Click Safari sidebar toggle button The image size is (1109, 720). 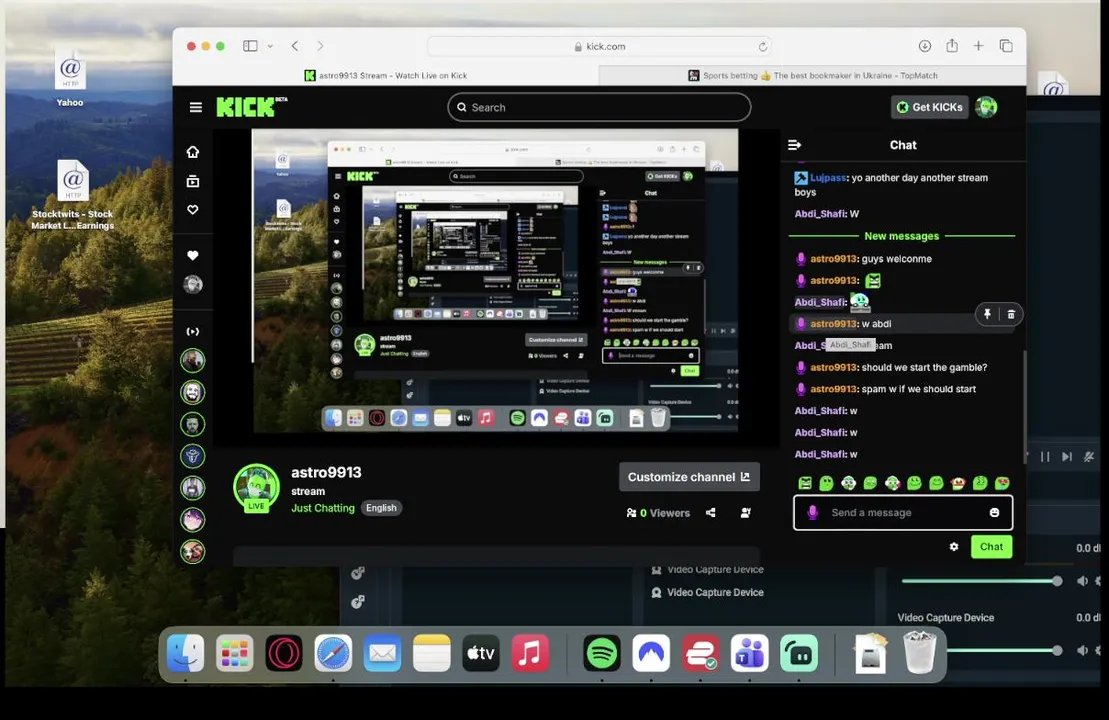[250, 46]
